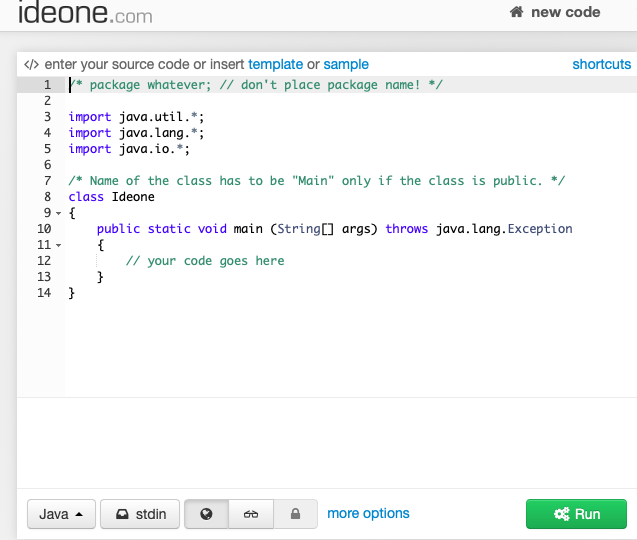The width and height of the screenshot is (637, 540).
Task: Click line number 1 in the gutter
Action: coord(44,85)
